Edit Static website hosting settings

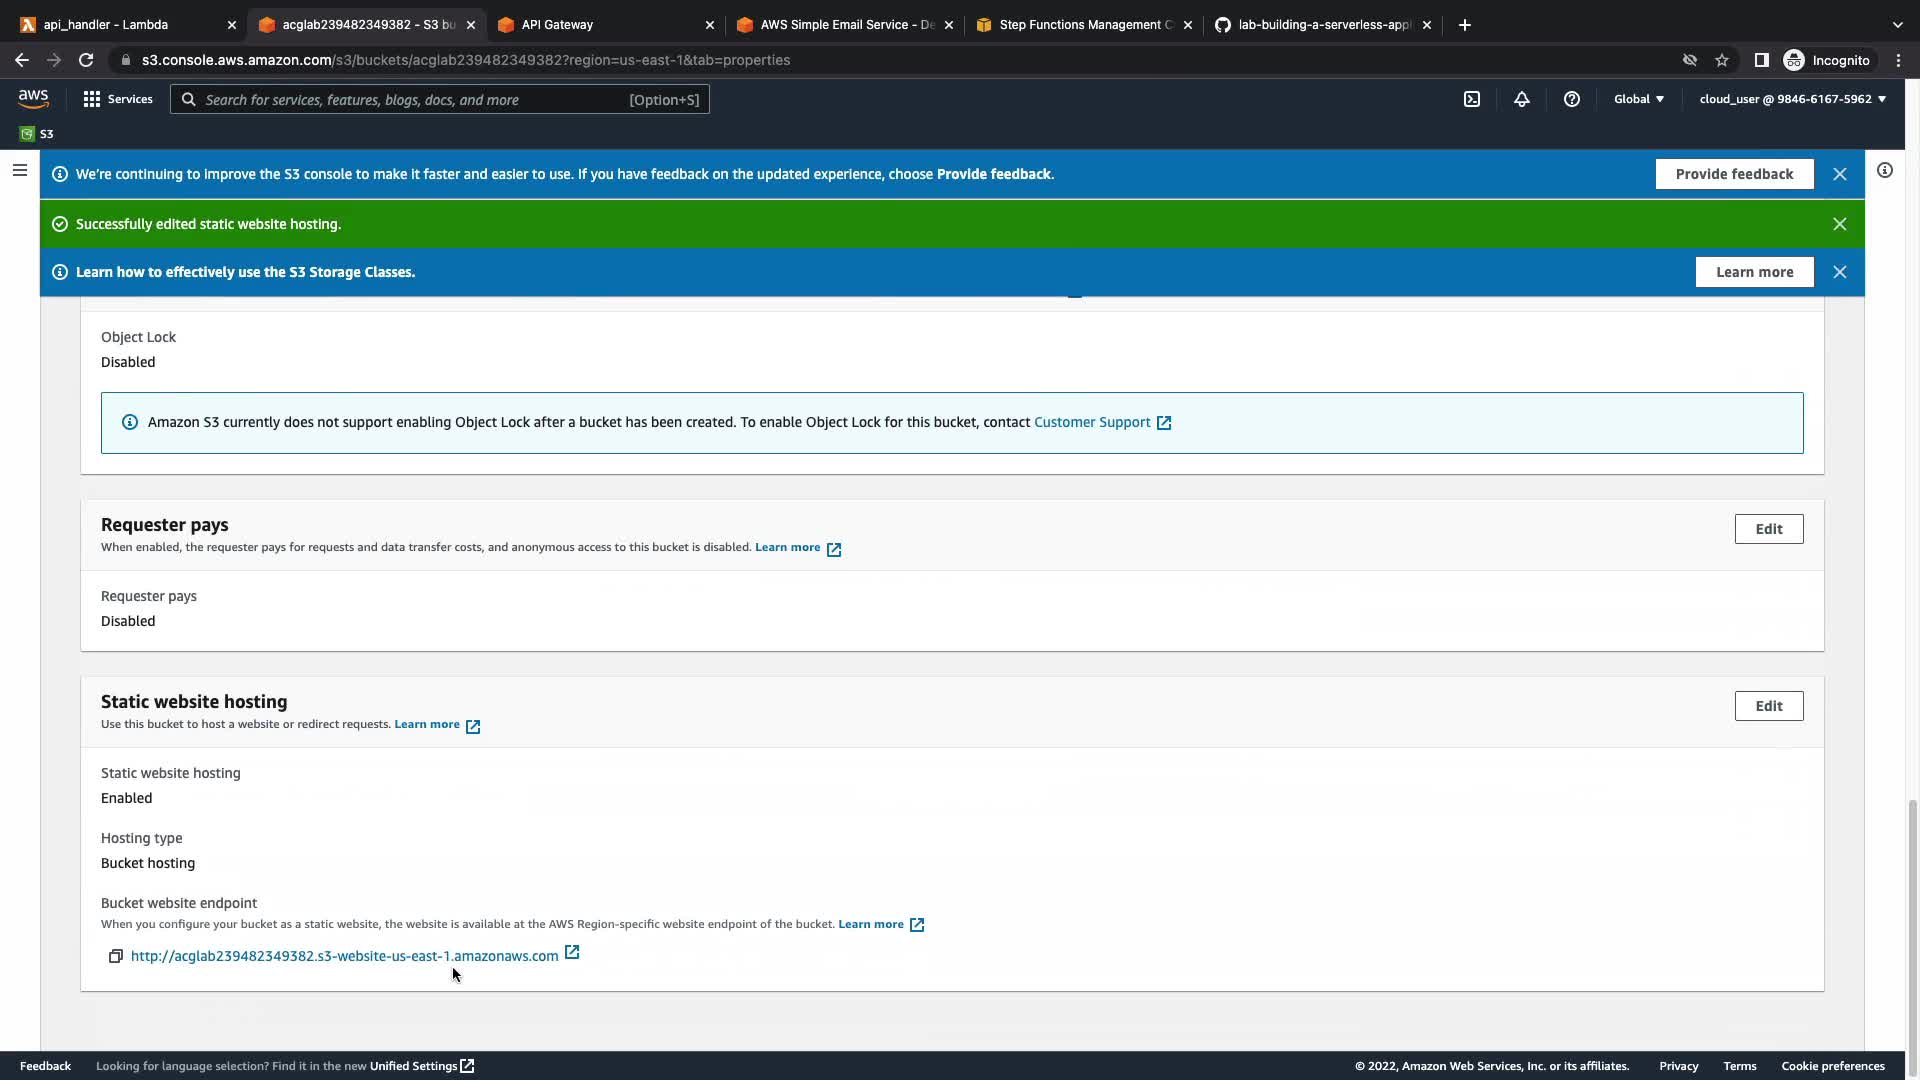1768,706
